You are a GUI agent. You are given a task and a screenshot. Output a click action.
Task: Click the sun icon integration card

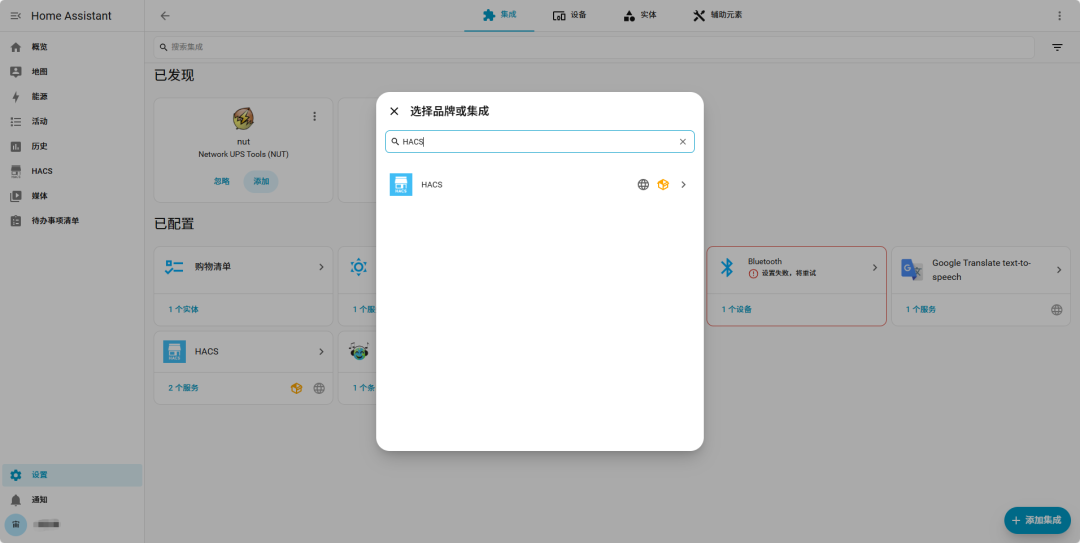coord(358,267)
